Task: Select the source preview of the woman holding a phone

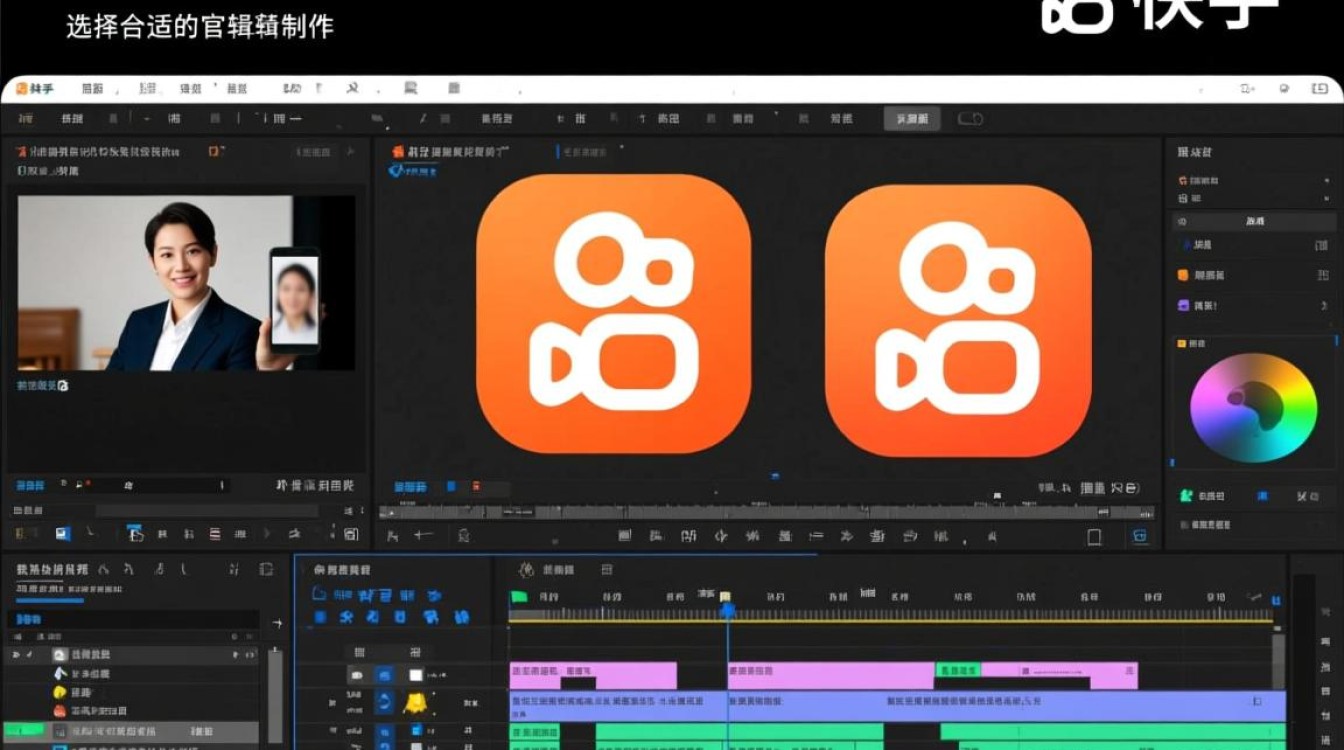Action: click(186, 283)
